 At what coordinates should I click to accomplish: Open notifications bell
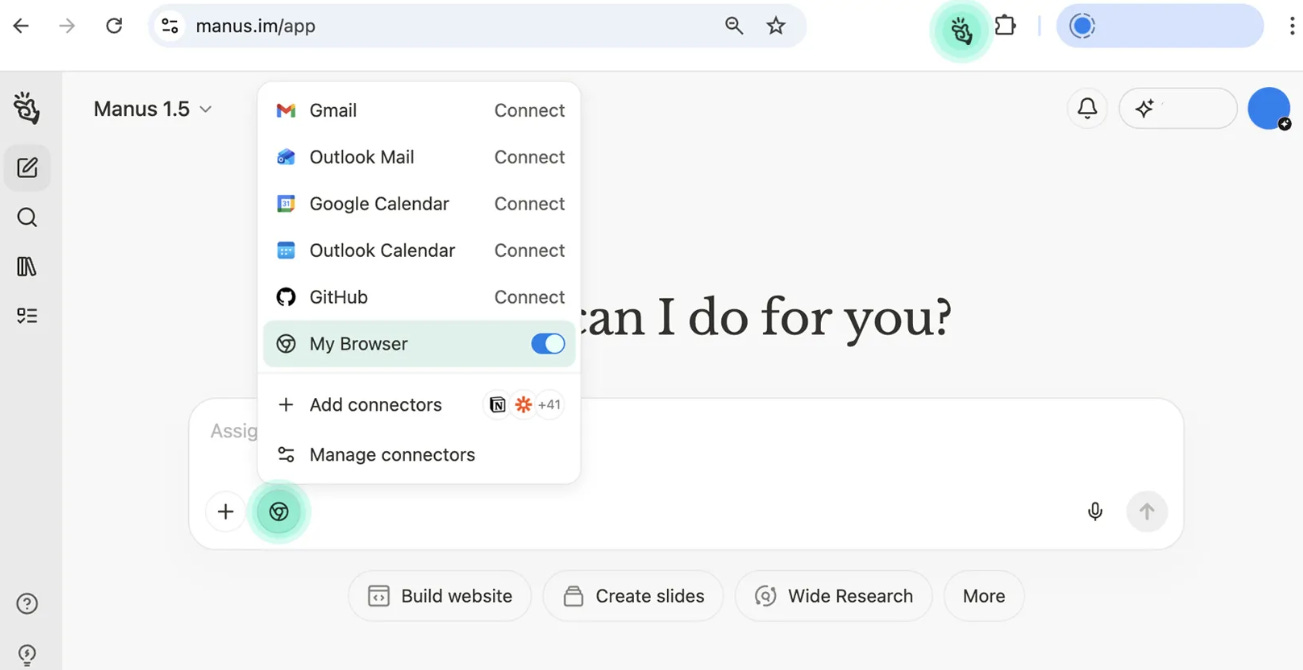[1087, 108]
